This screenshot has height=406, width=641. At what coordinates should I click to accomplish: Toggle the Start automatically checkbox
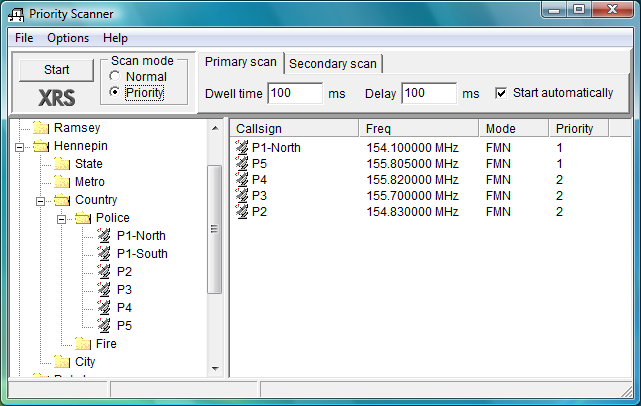(501, 93)
